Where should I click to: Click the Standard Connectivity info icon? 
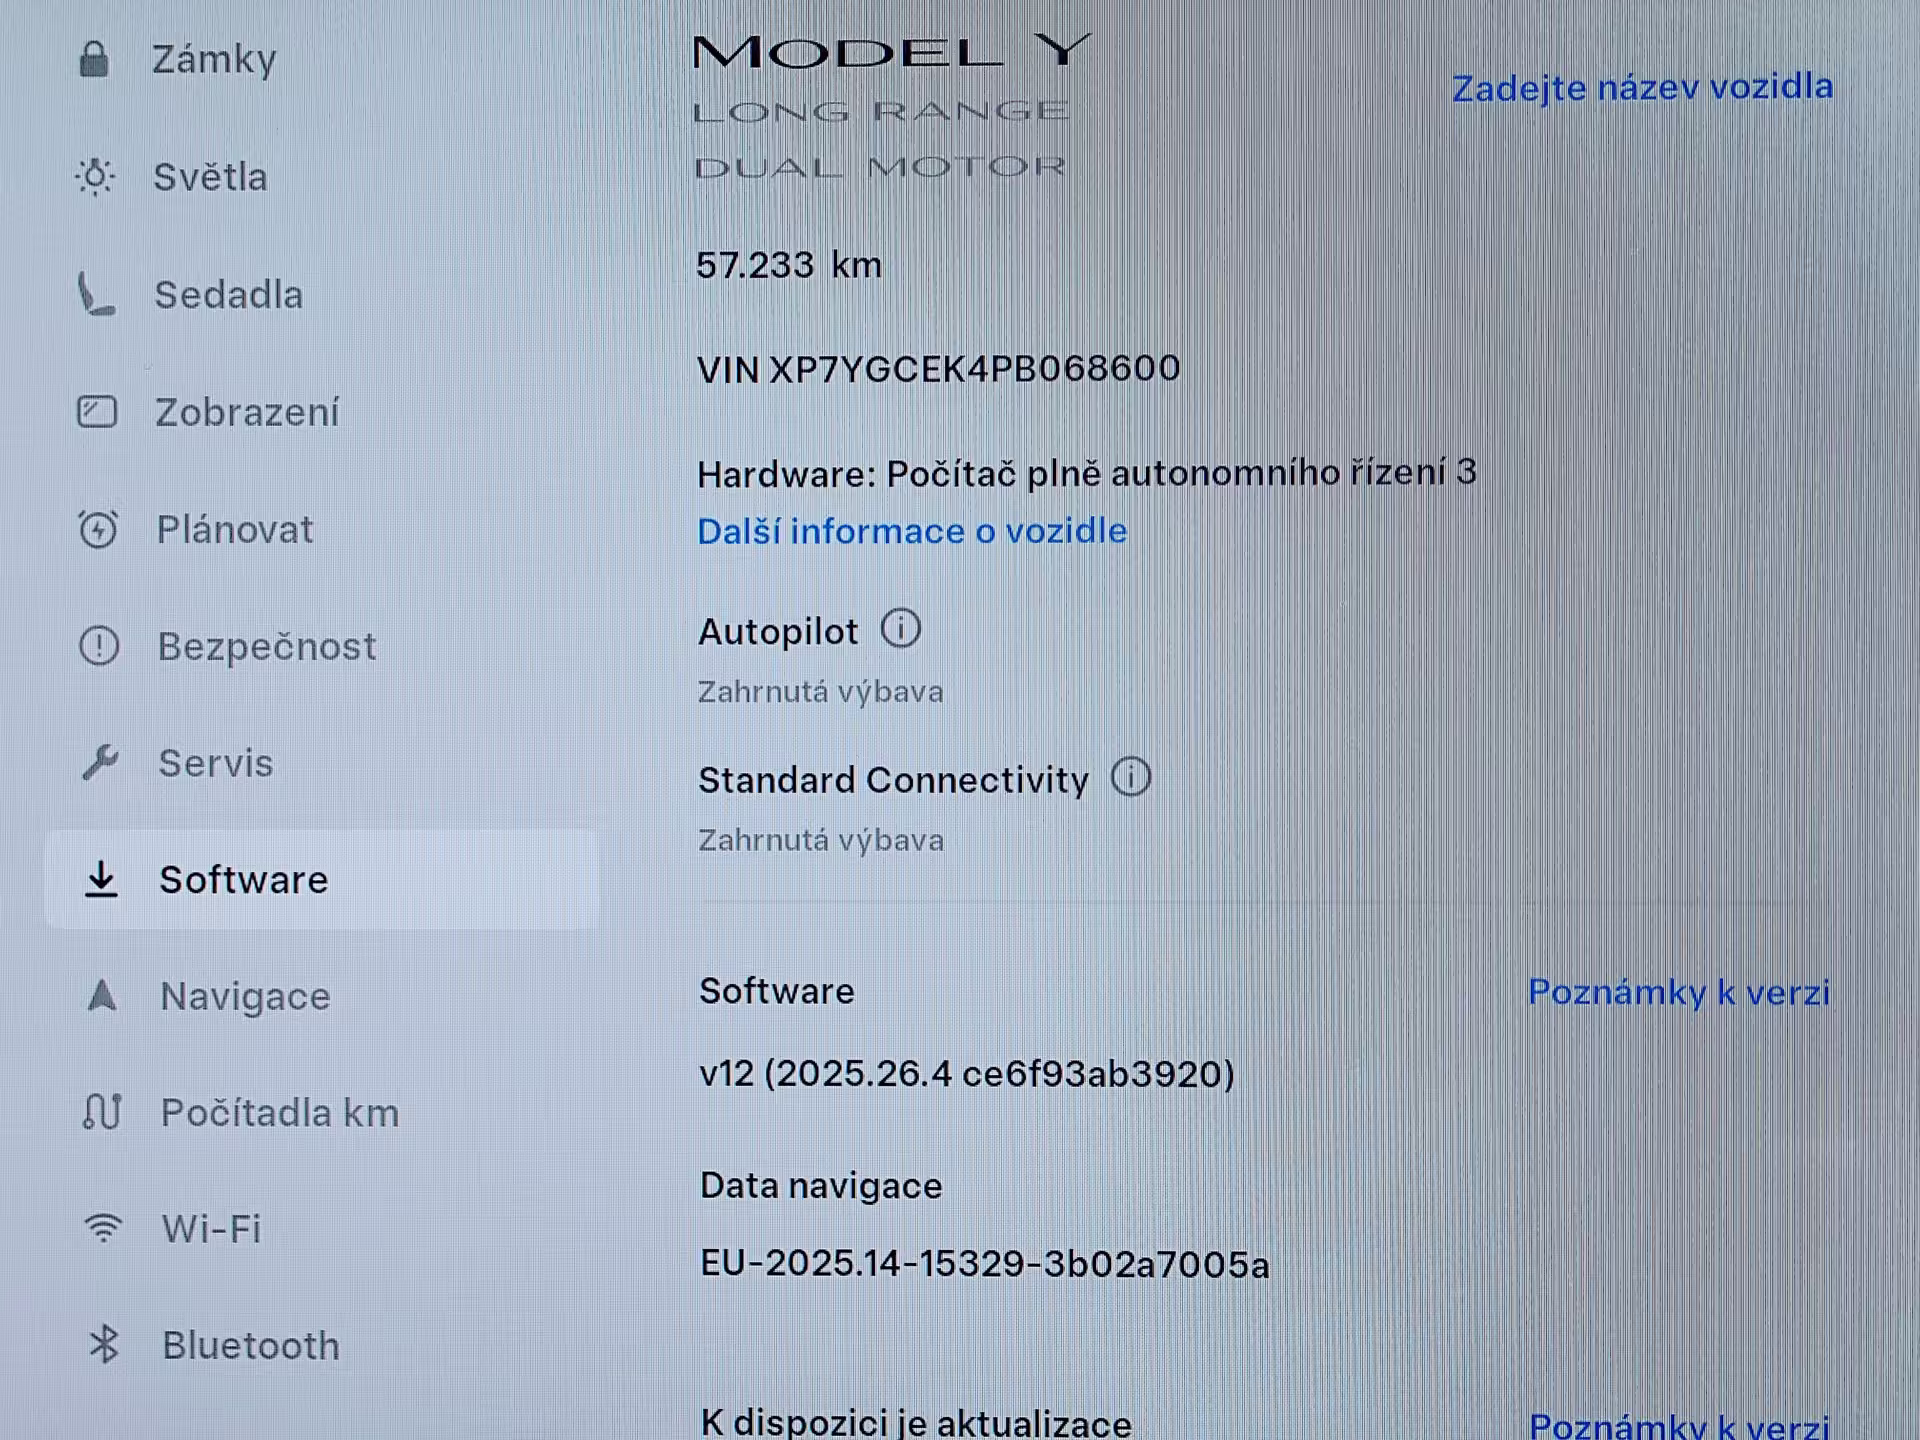1131,777
